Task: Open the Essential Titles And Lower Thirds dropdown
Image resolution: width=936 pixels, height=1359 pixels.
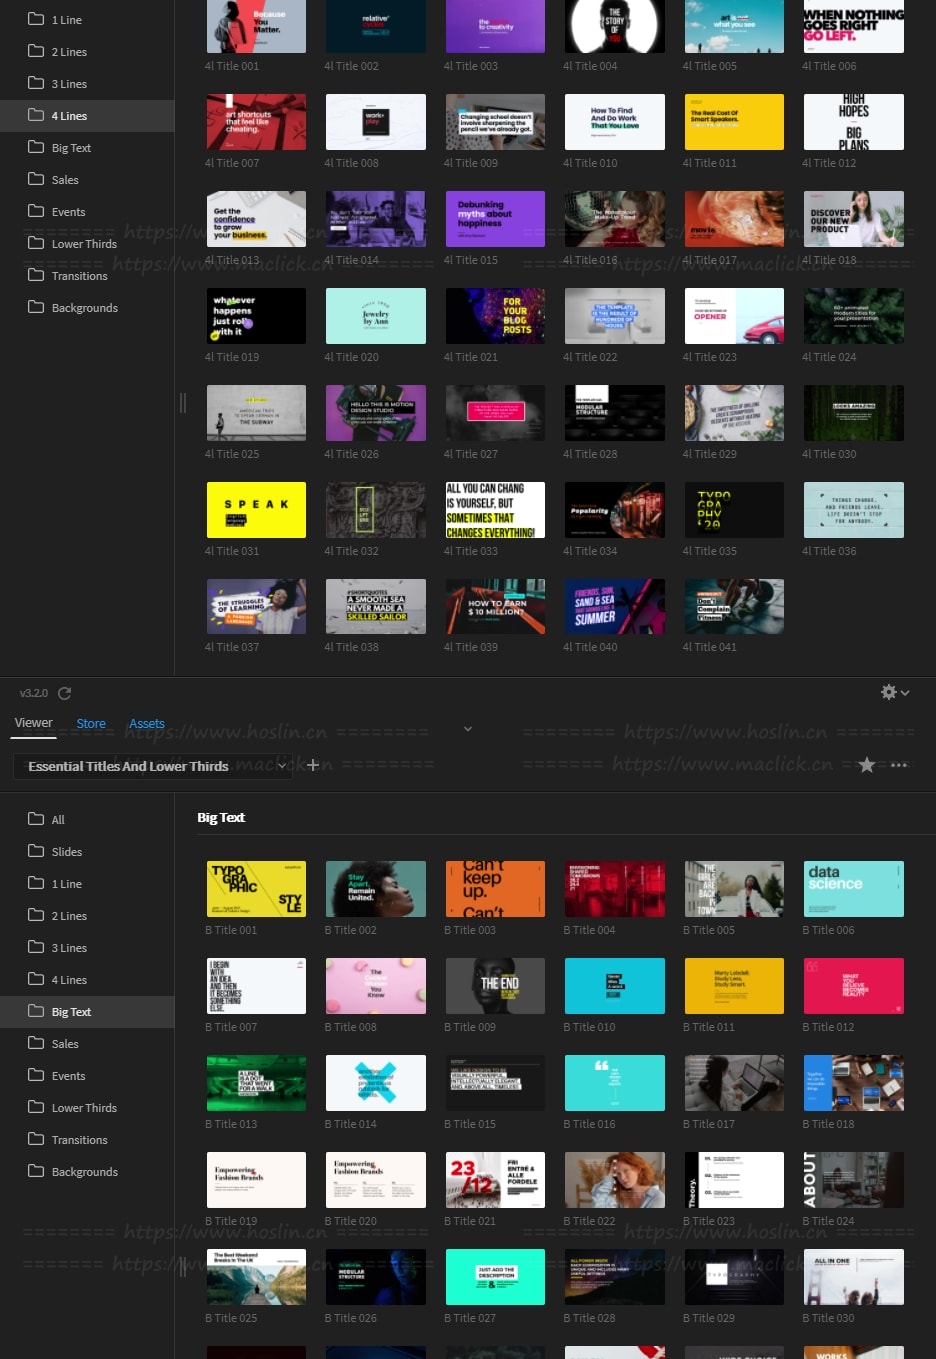Action: pos(152,766)
